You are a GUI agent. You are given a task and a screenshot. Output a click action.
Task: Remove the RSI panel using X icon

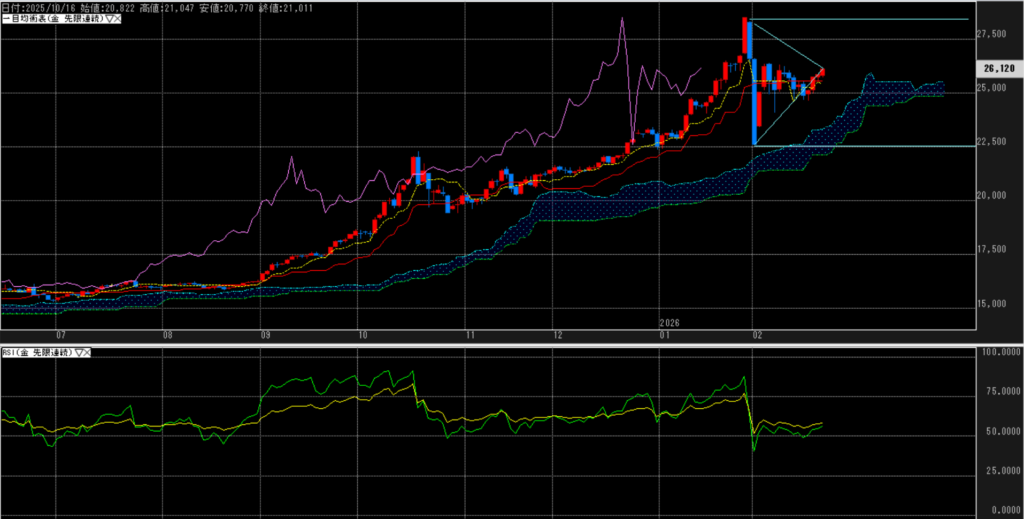(86, 353)
